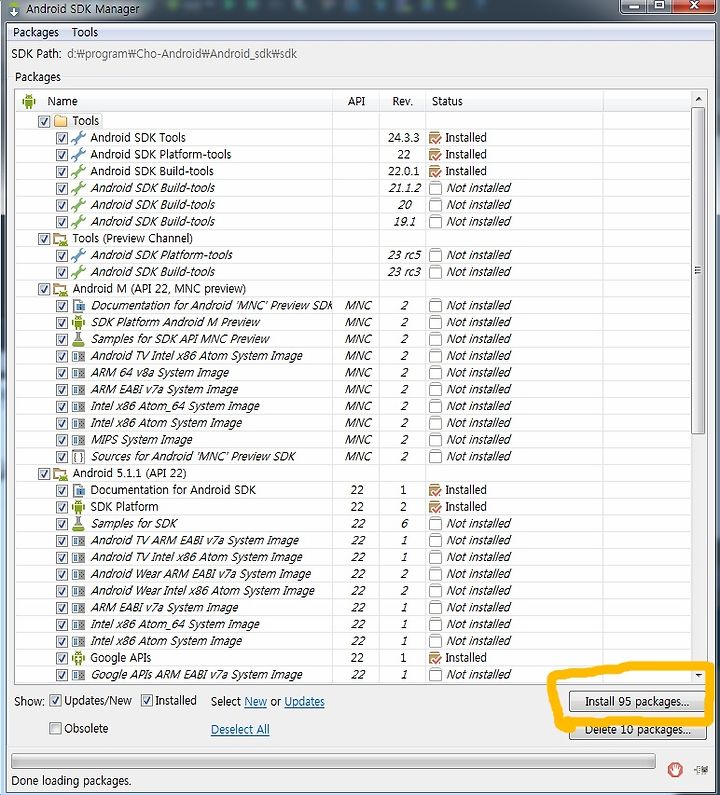Click the system image icon of ARM 64 v8a System Image
This screenshot has width=720, height=795.
[79, 373]
